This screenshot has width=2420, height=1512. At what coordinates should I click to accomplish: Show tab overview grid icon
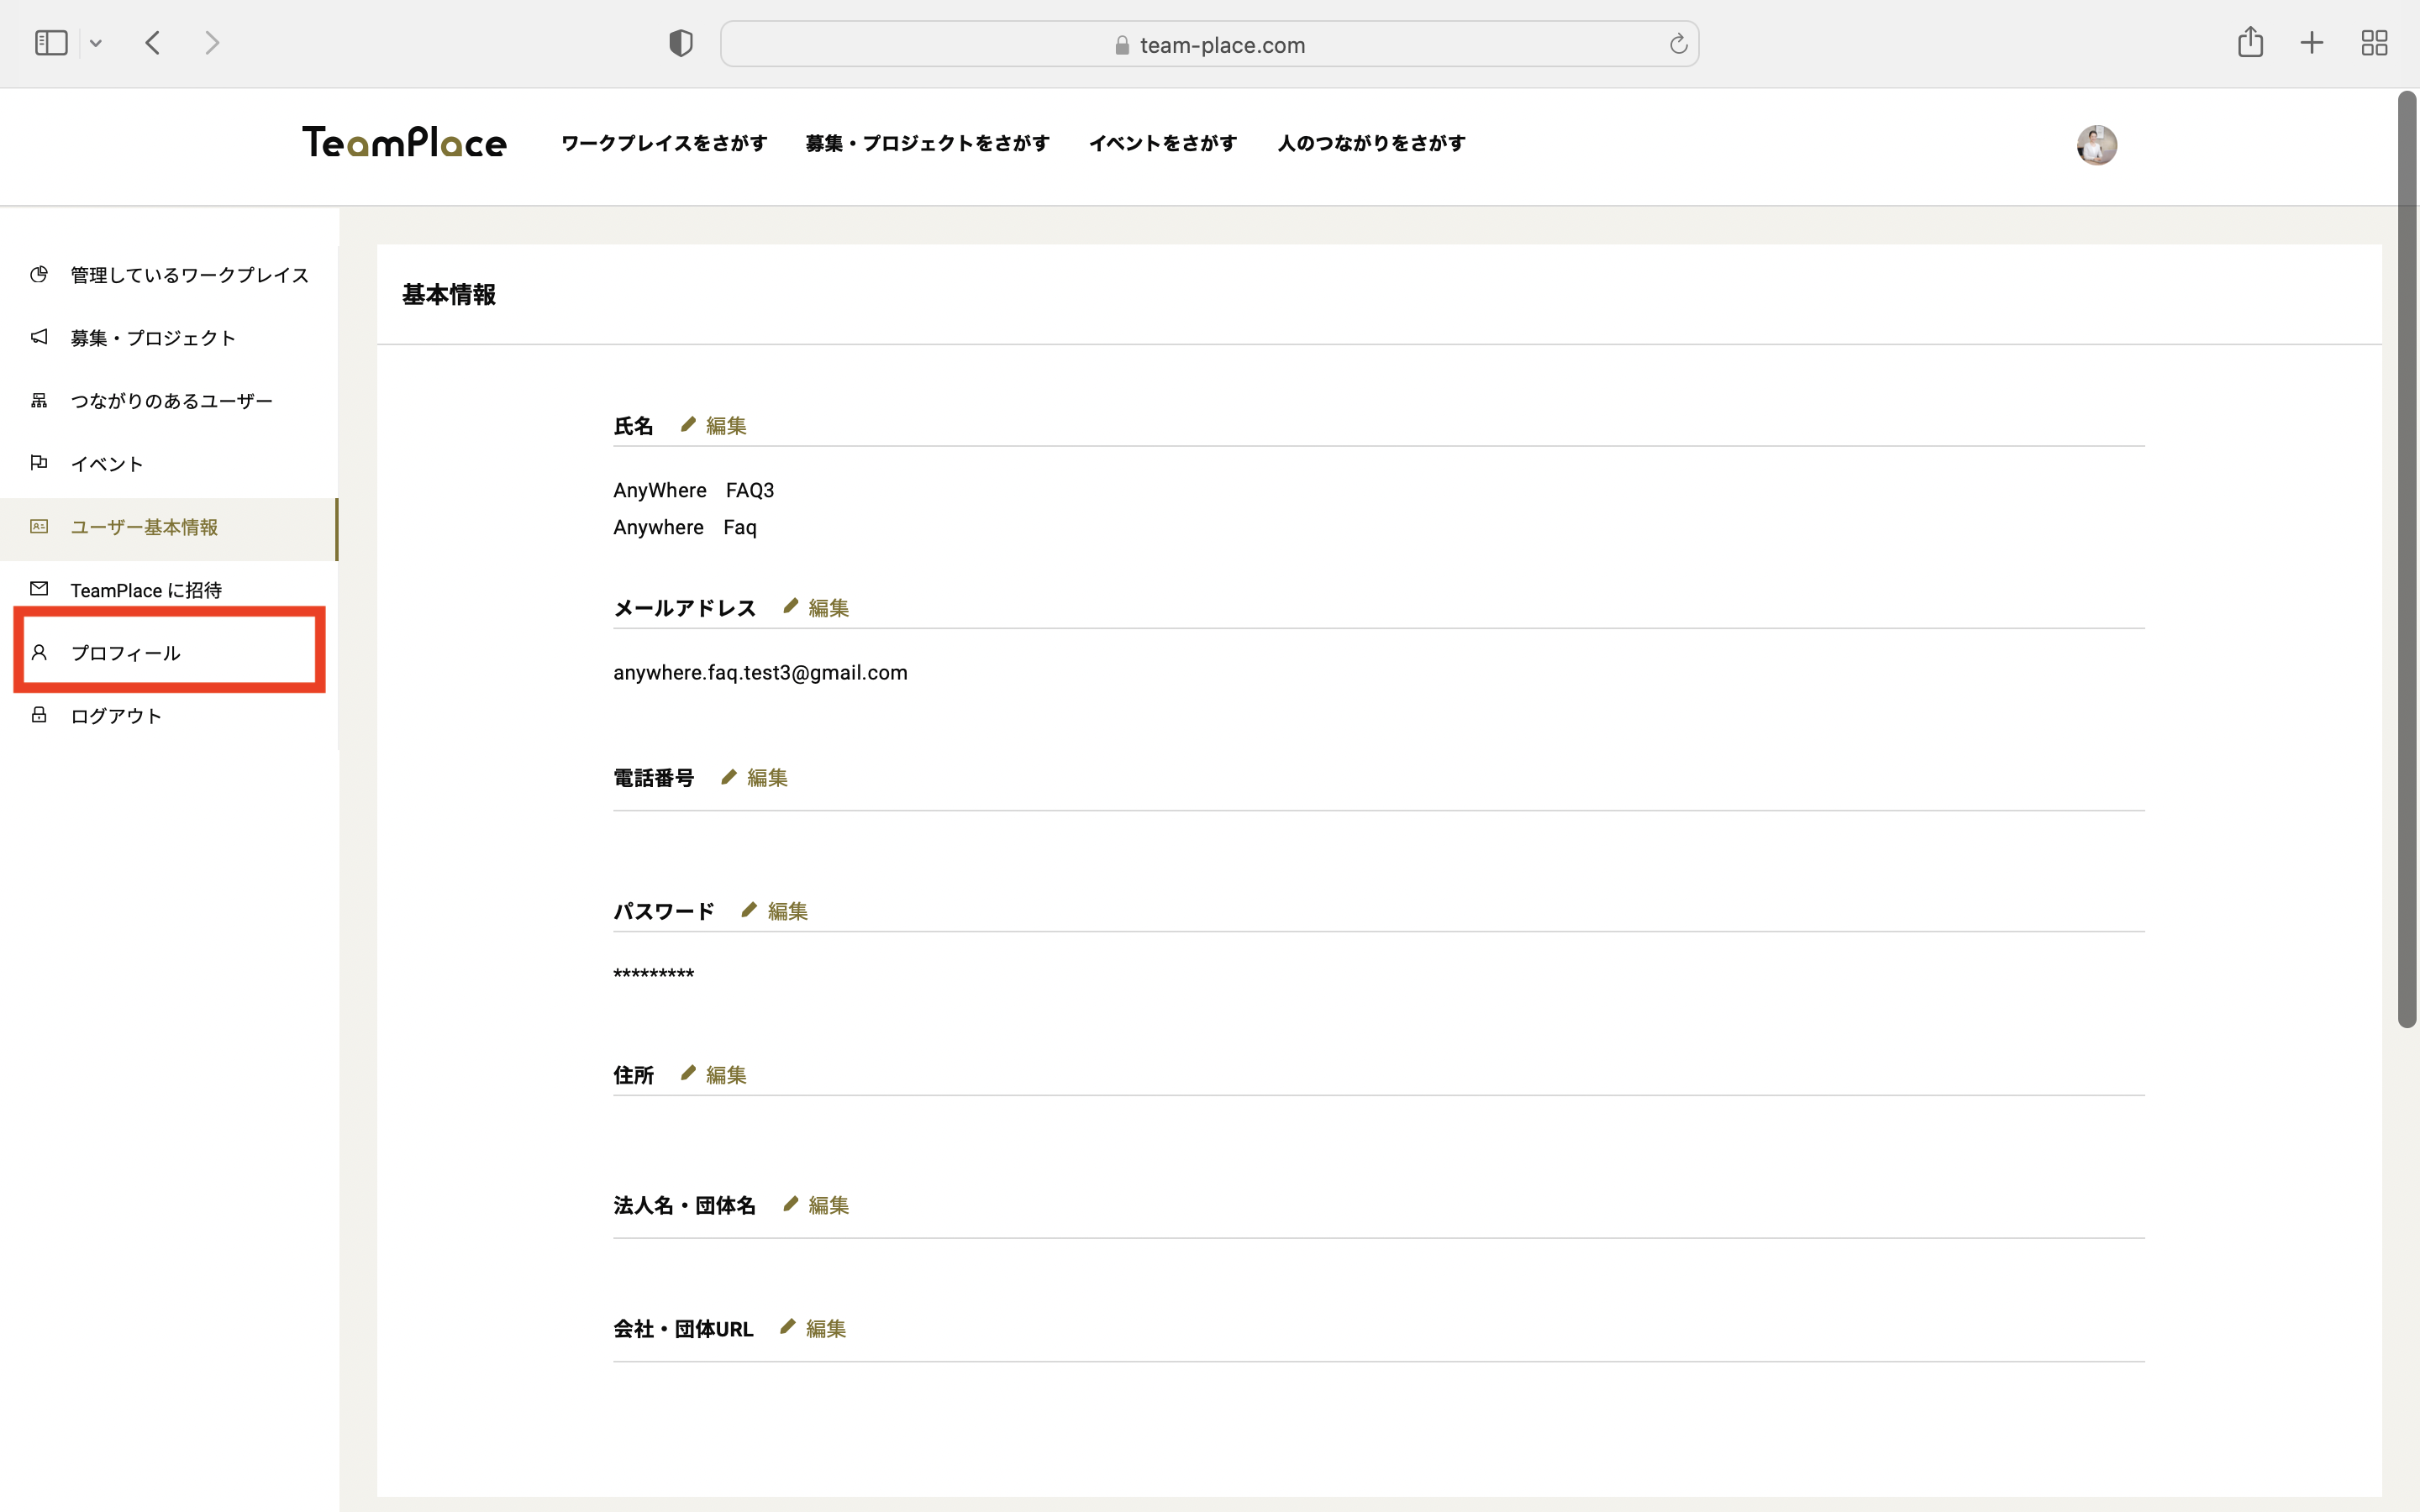pyautogui.click(x=2374, y=43)
